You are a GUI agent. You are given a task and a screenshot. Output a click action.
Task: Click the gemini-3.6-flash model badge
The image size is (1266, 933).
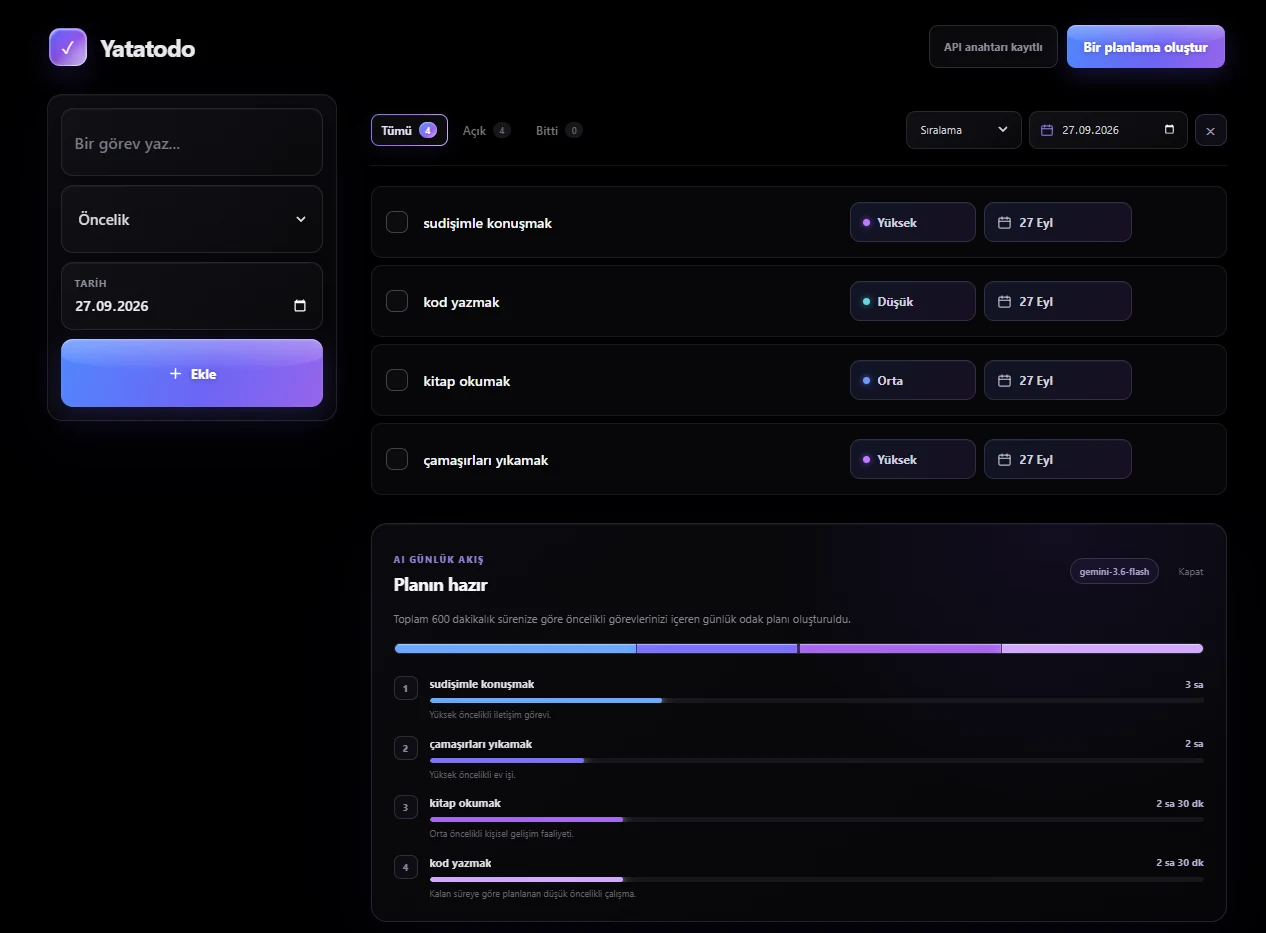[1114, 572]
